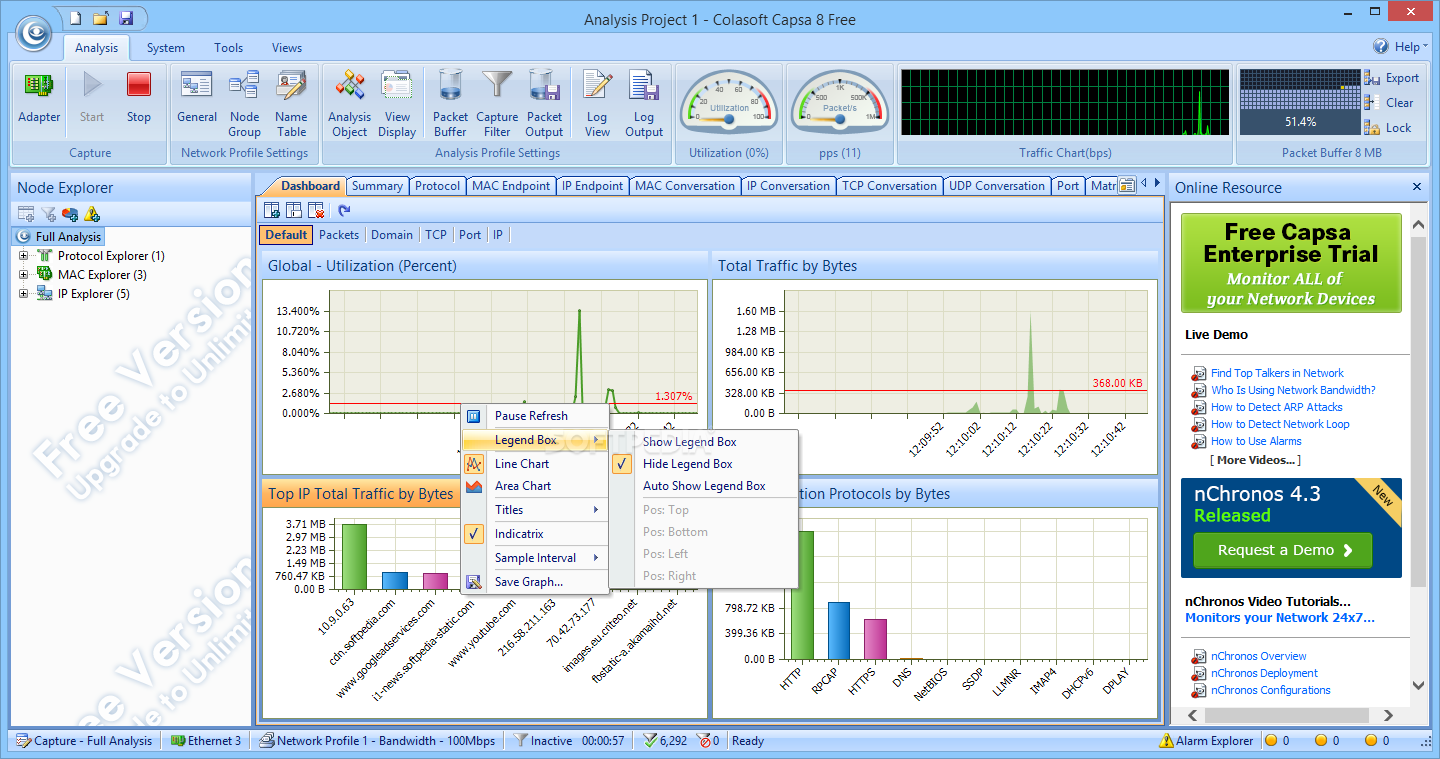Open View Display settings
The image size is (1440, 759).
pos(397,104)
